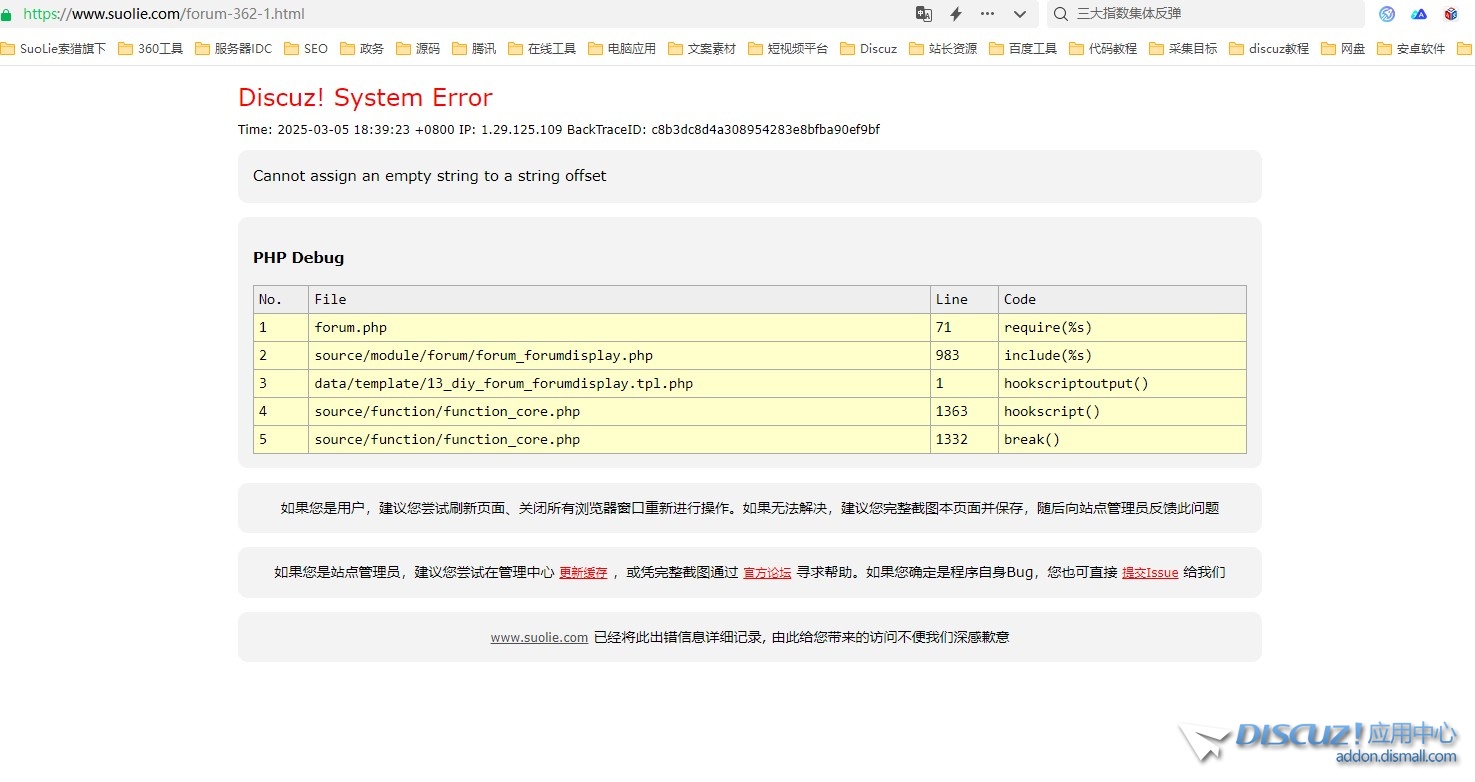
Task: Open the three-dots more options menu
Action: click(988, 14)
